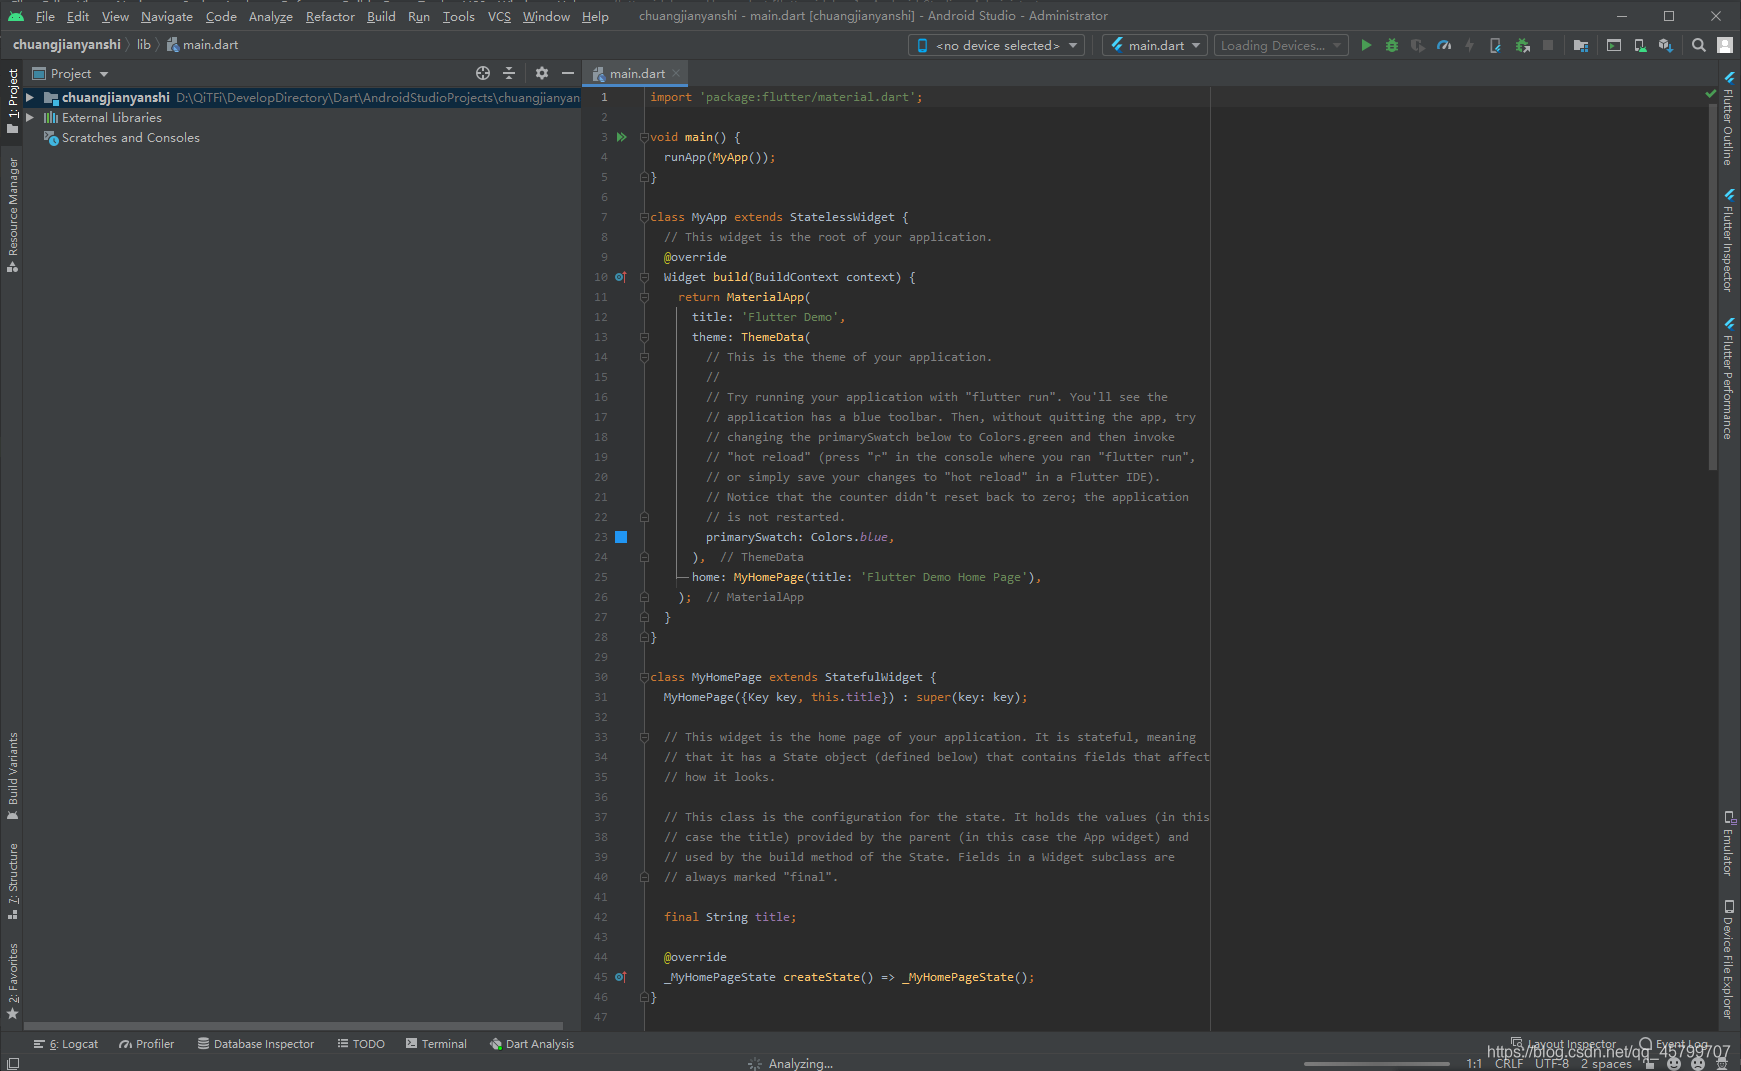
Task: Open Project Structure folder icon in toolbar
Action: click(1581, 45)
